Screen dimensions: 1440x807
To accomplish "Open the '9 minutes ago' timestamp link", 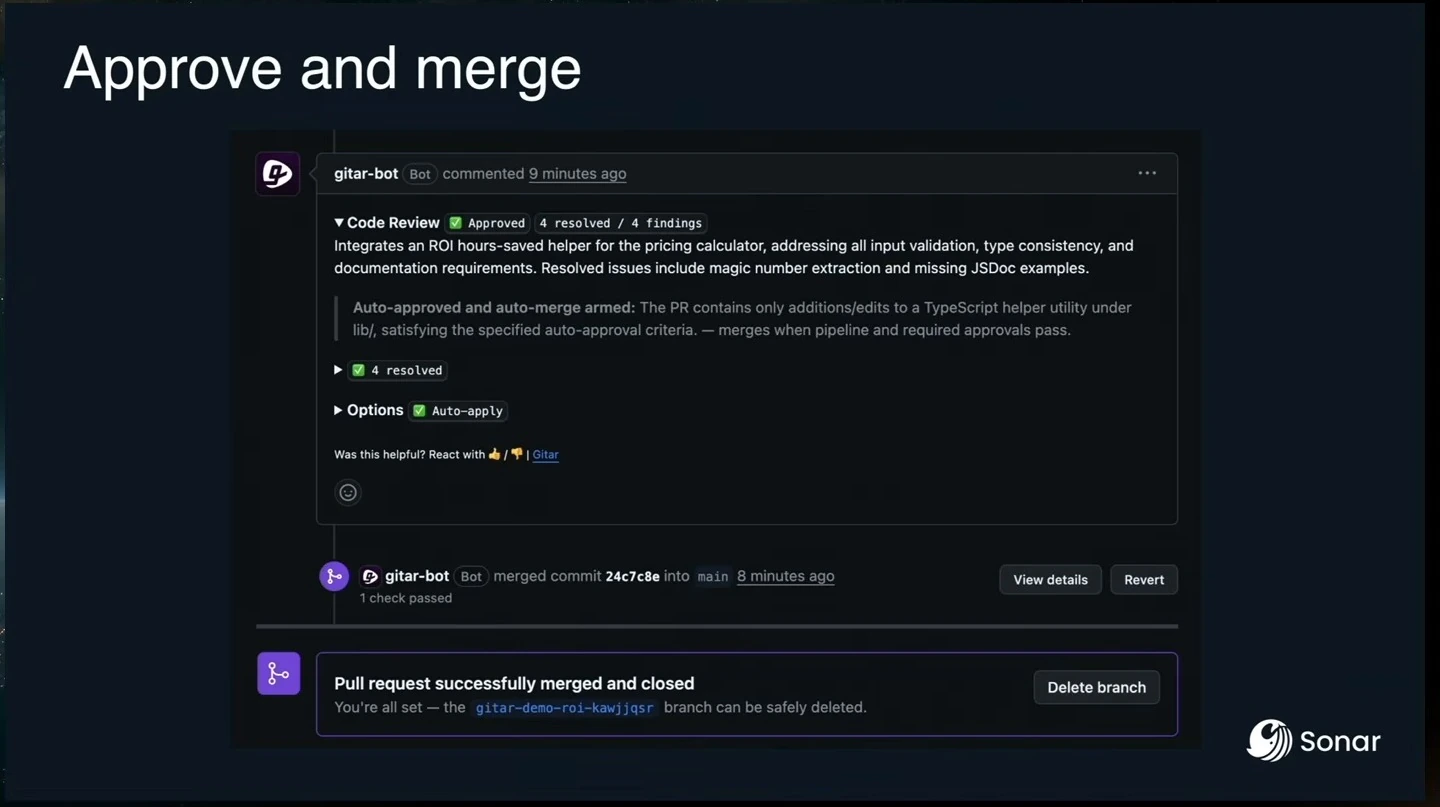I will click(577, 174).
